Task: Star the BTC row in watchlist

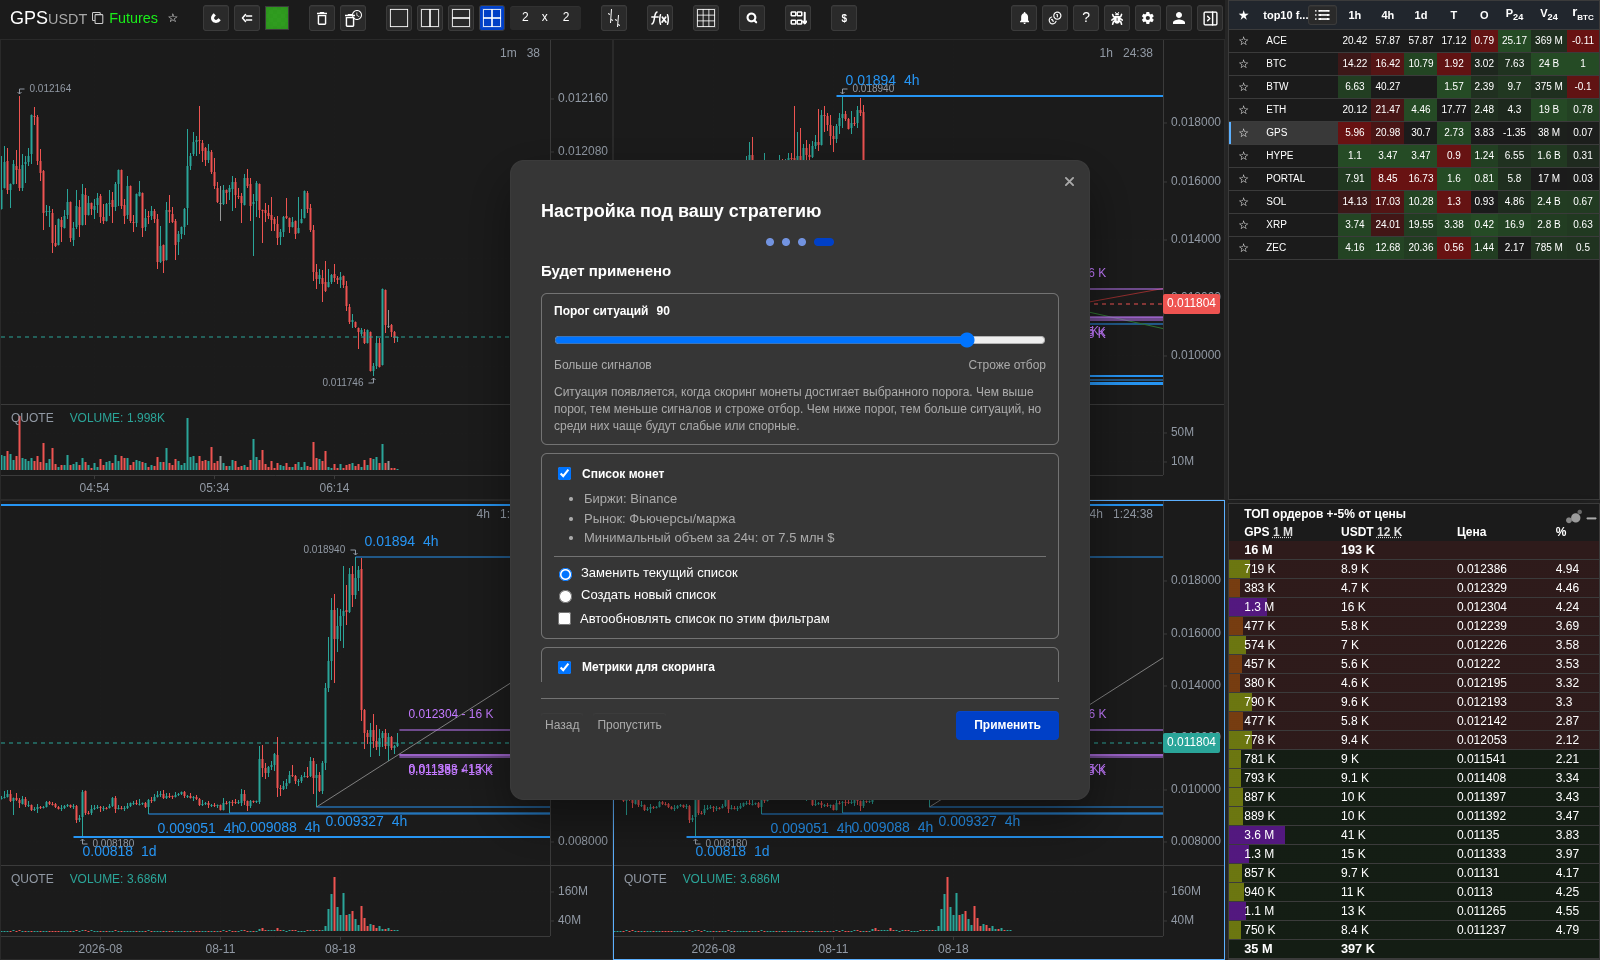Action: (1243, 64)
